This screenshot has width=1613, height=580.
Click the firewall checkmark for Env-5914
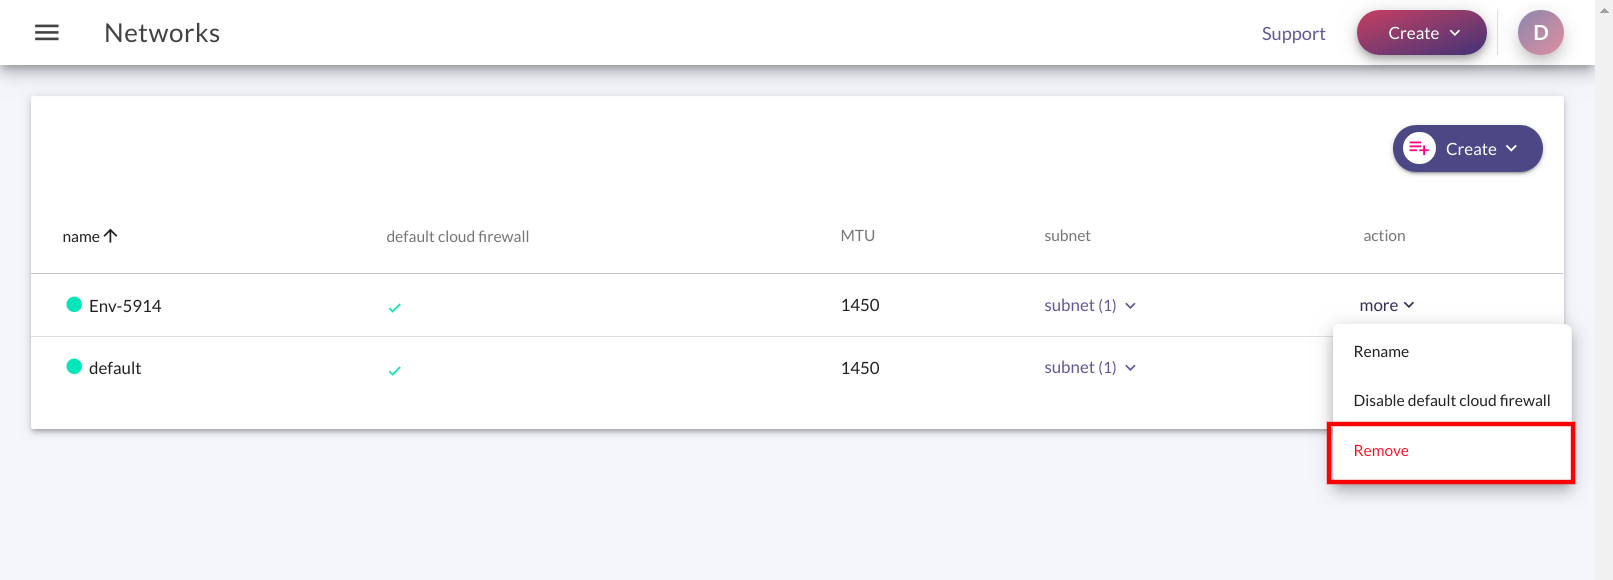pyautogui.click(x=394, y=307)
